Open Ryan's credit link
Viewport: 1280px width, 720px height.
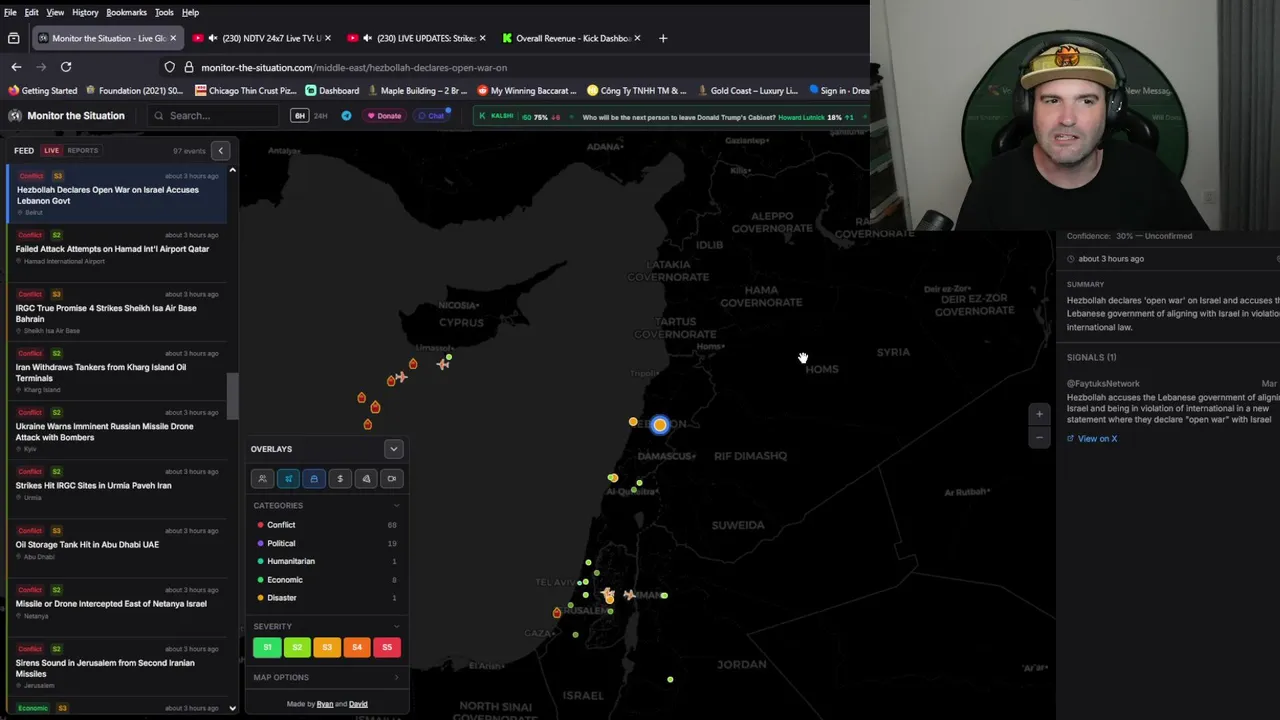click(x=325, y=704)
